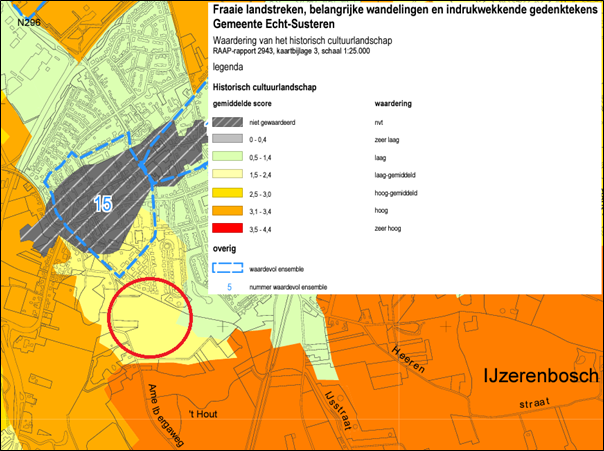Click the 'Gemeente Echt-Susteren' title text

(274, 24)
